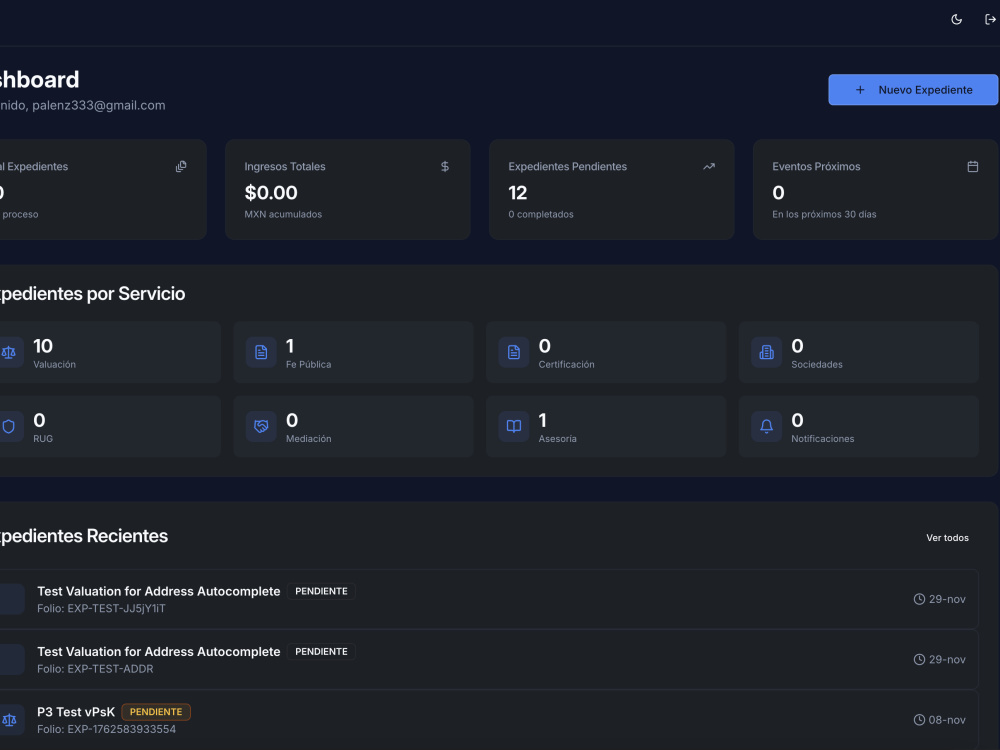Click the $0.00 income value
The width and height of the screenshot is (1000, 750).
271,193
